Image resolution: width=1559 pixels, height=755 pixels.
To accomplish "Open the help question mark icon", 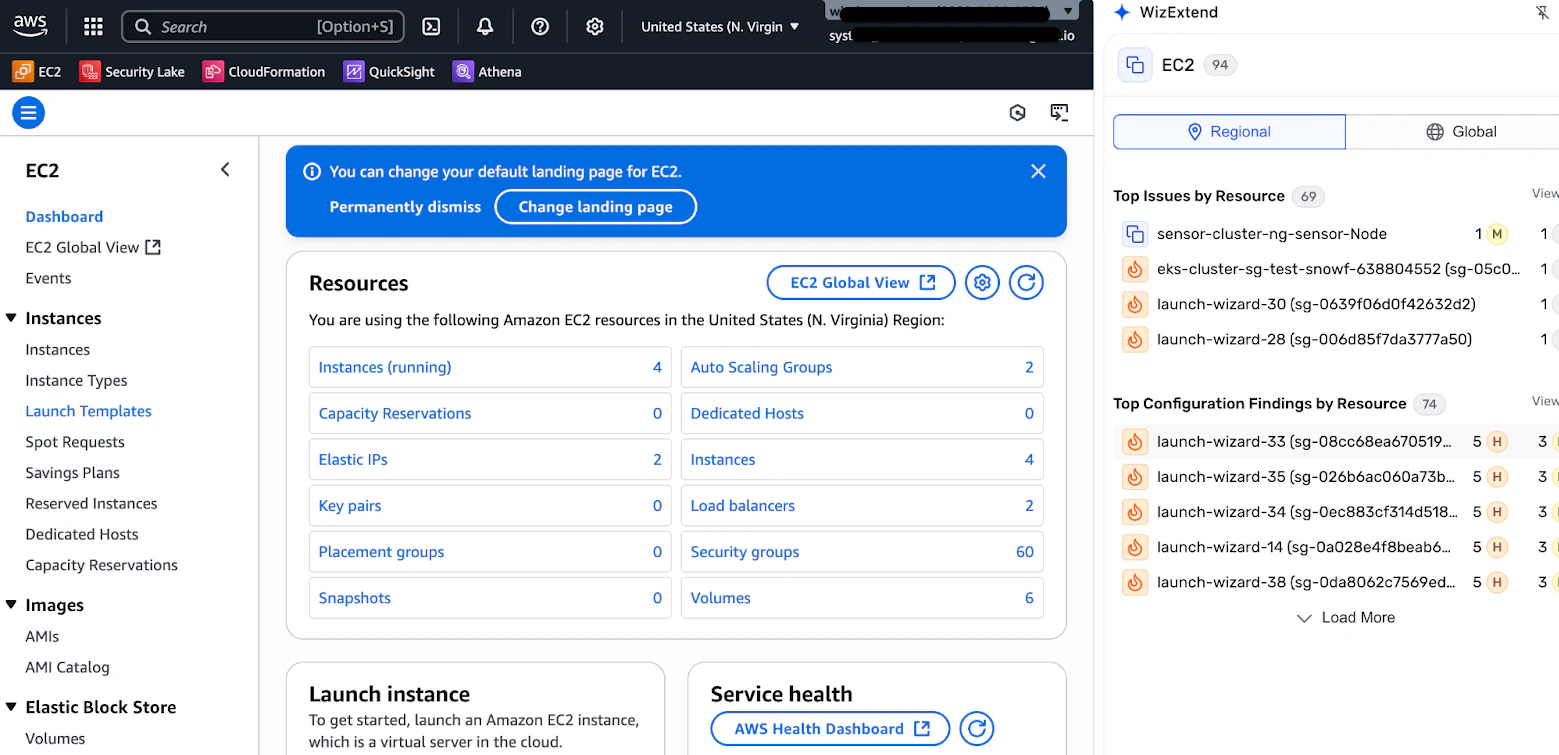I will coord(540,27).
